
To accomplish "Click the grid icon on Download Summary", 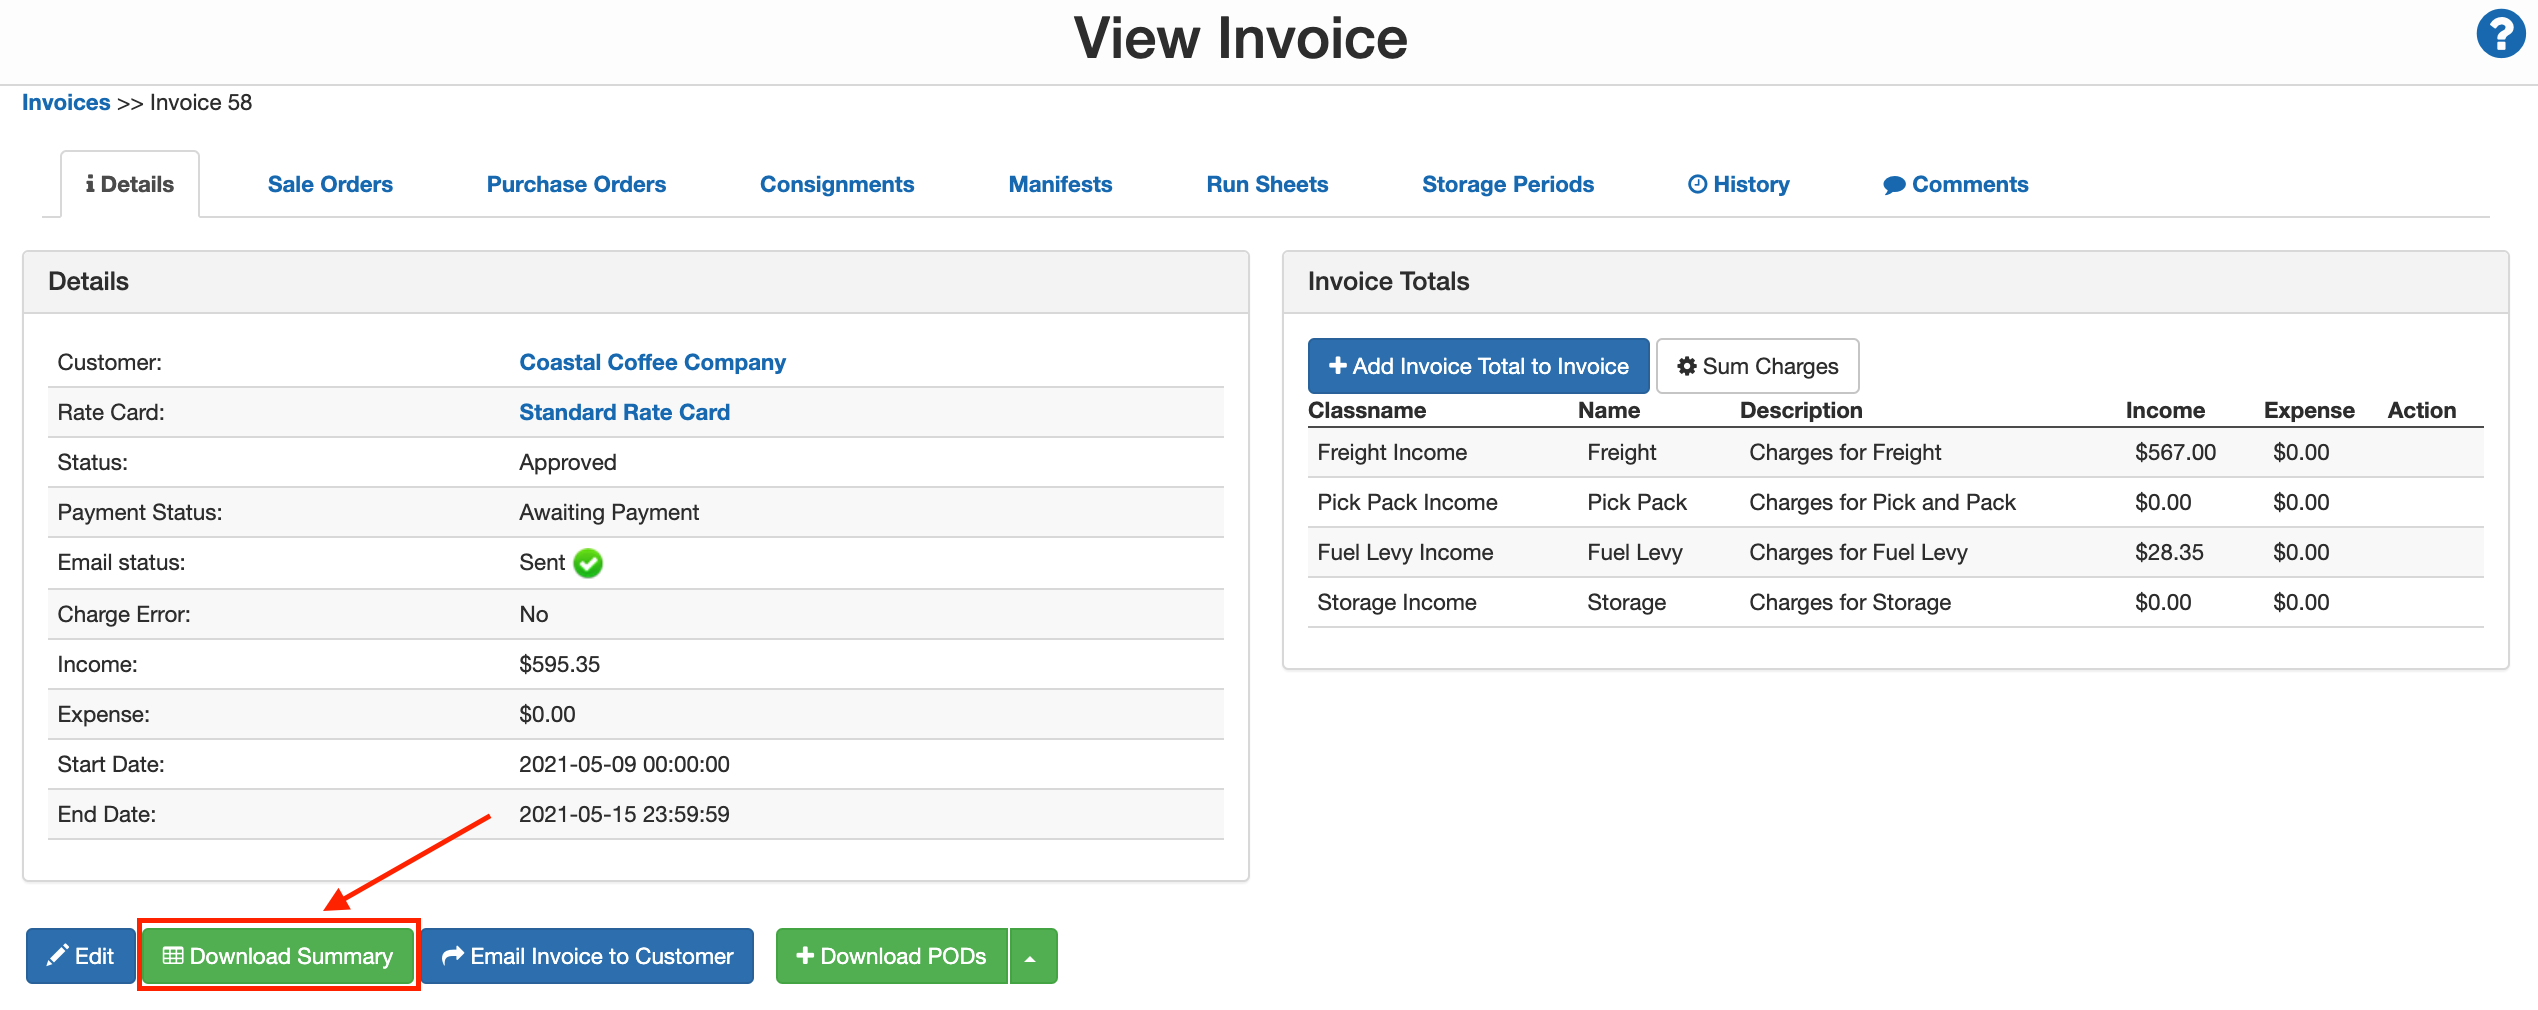I will pyautogui.click(x=173, y=955).
